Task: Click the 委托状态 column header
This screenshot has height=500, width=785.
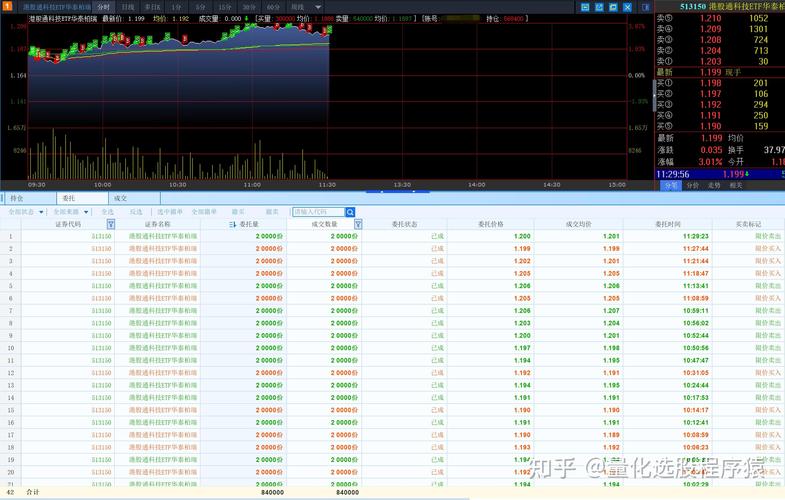Action: [405, 224]
